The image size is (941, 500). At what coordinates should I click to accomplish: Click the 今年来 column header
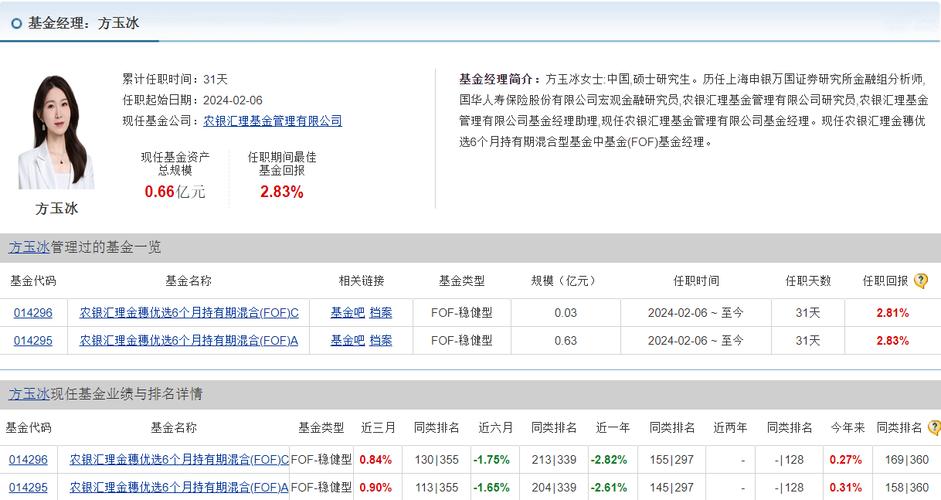click(x=847, y=427)
